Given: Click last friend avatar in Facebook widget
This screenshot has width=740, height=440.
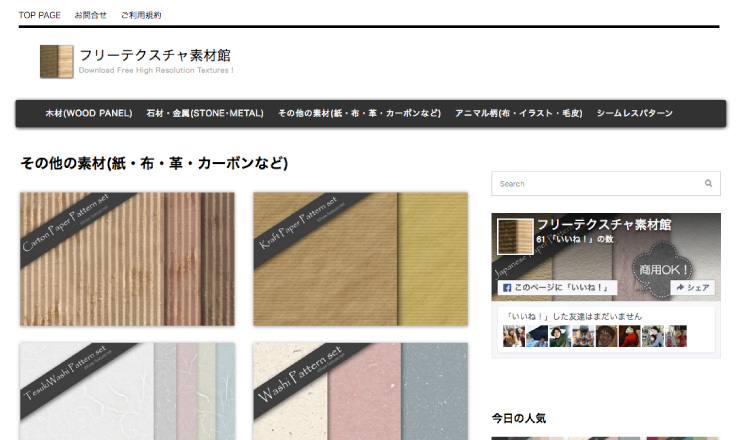Looking at the screenshot, I should tap(676, 336).
